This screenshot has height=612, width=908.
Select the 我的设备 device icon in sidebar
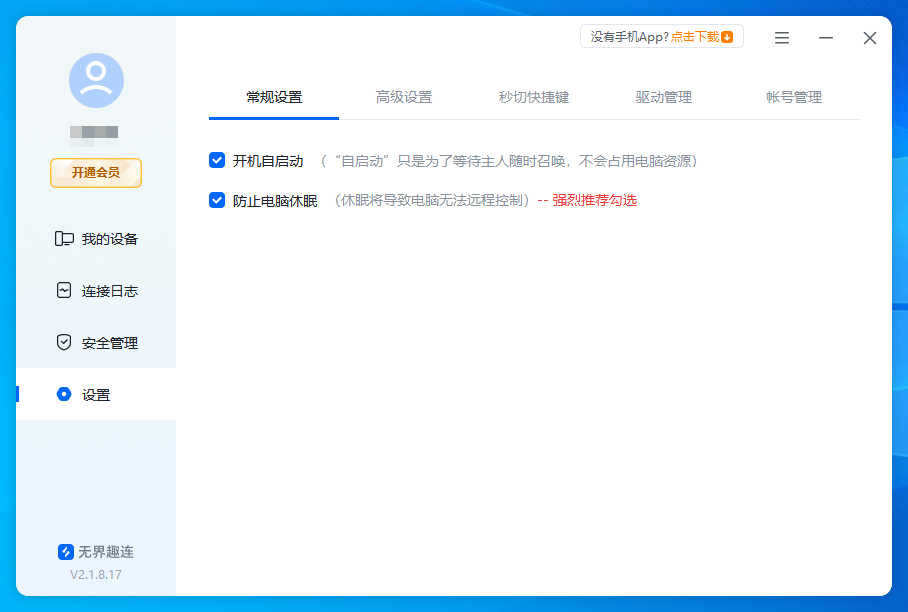pos(62,238)
